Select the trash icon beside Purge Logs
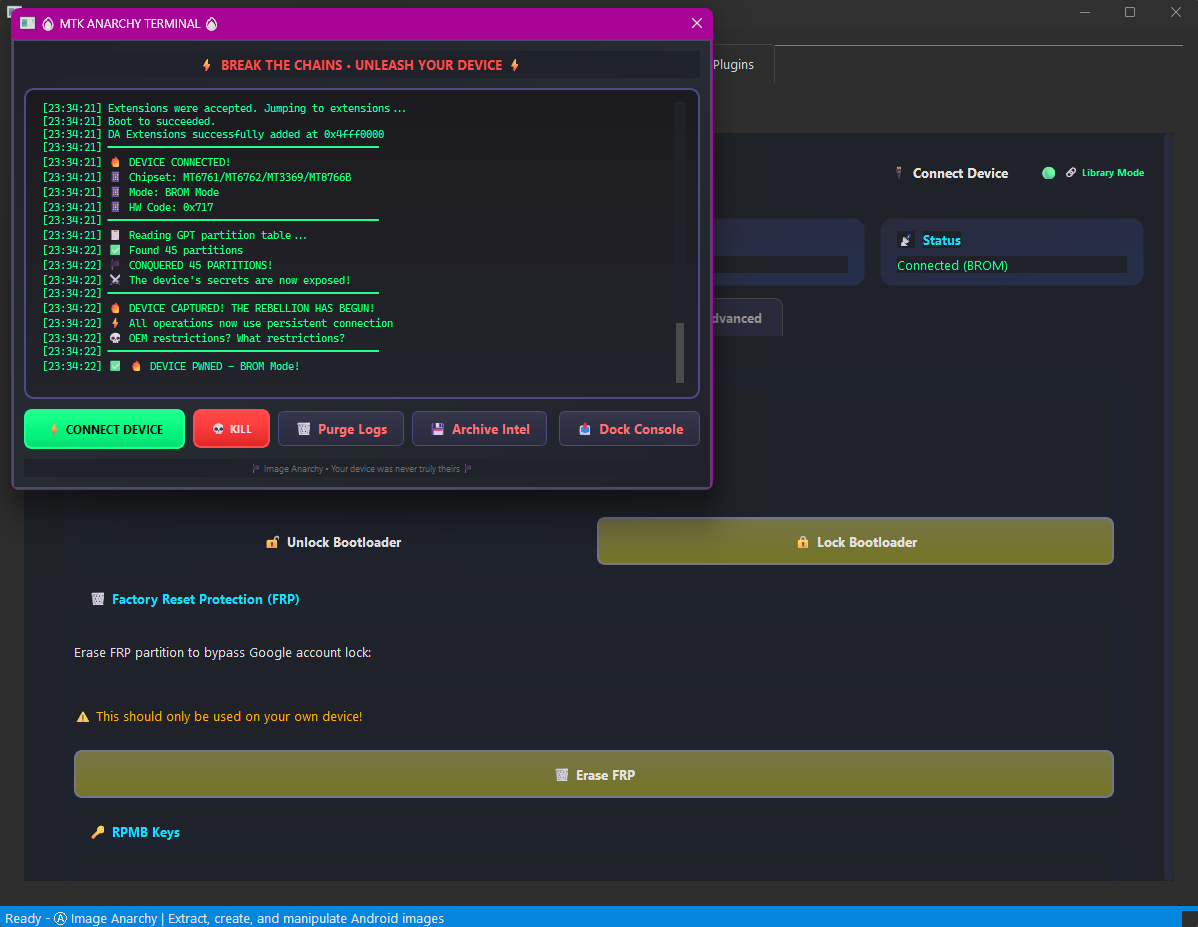This screenshot has width=1198, height=927. [x=304, y=428]
